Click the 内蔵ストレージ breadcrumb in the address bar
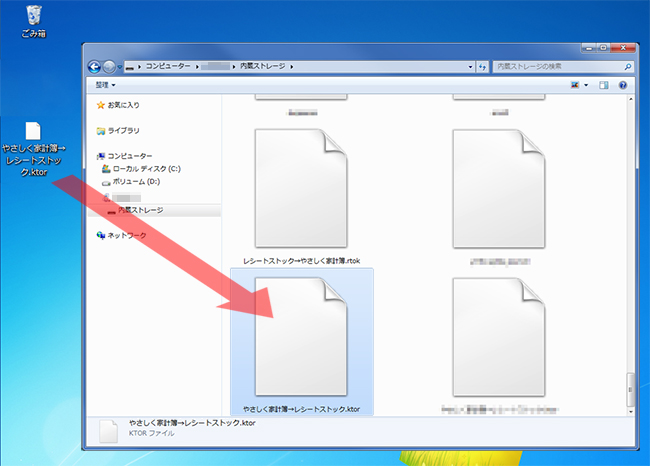The width and height of the screenshot is (650, 466). coord(263,66)
